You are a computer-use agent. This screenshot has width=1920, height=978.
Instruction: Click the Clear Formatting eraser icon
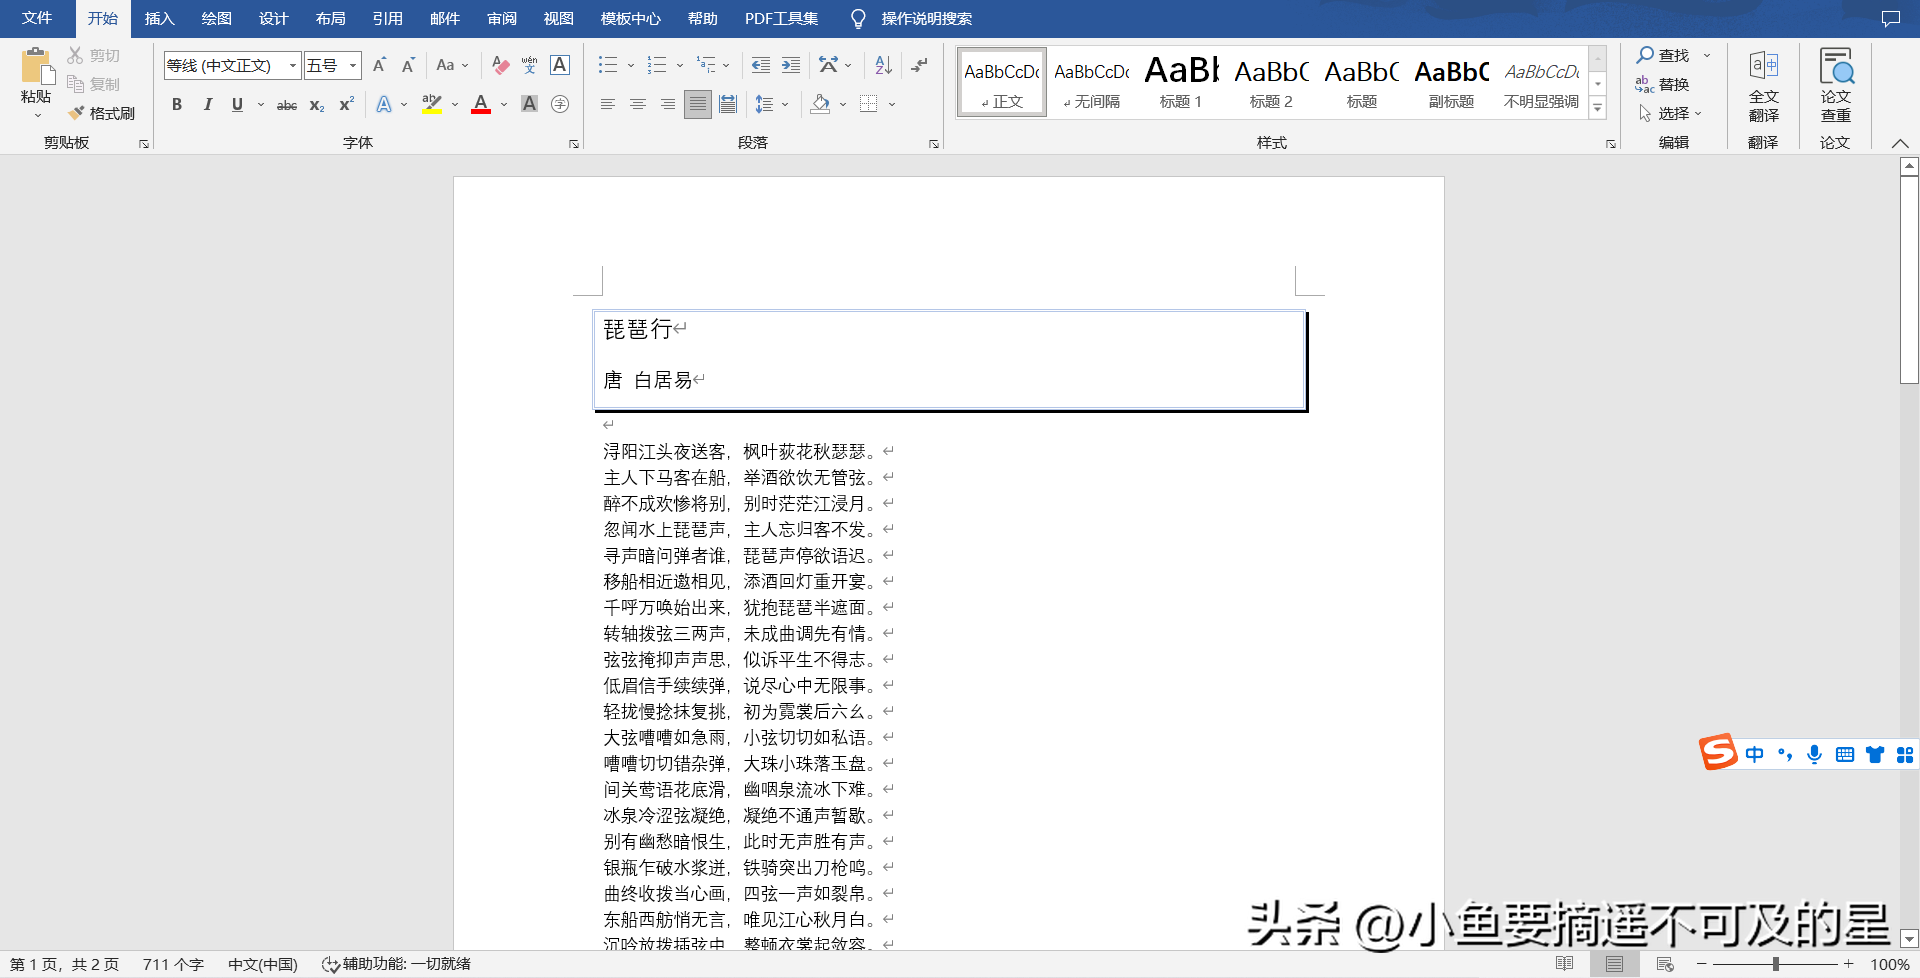(500, 66)
